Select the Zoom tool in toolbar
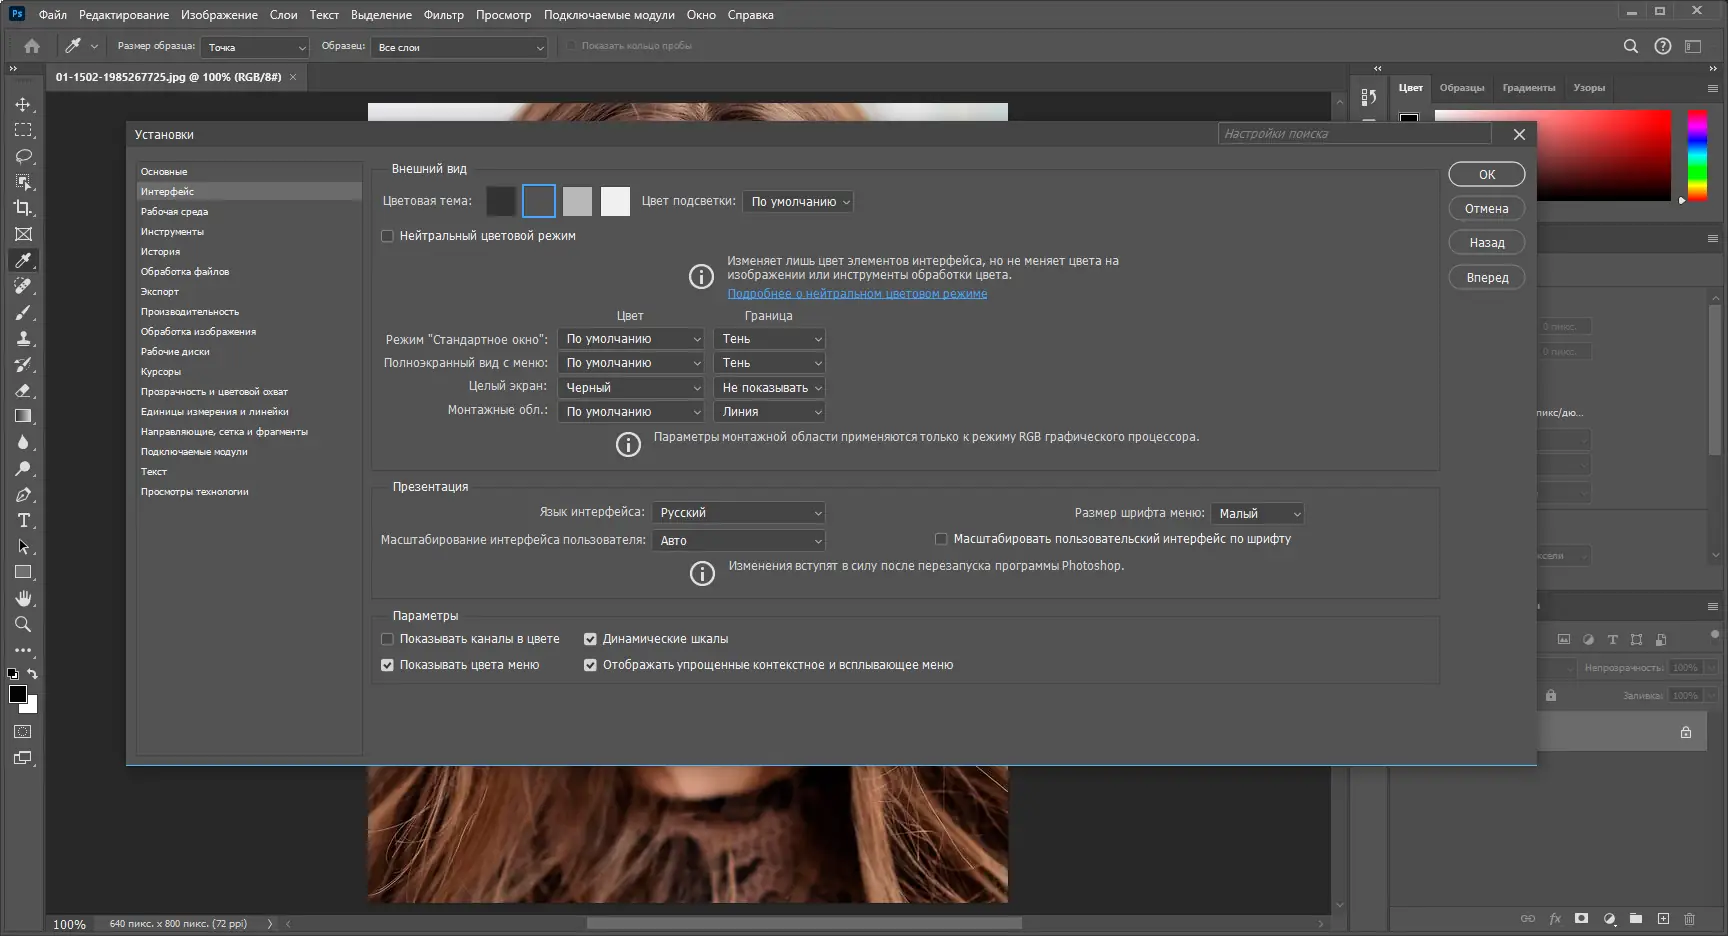Screen dimensions: 1728x936 click(23, 625)
